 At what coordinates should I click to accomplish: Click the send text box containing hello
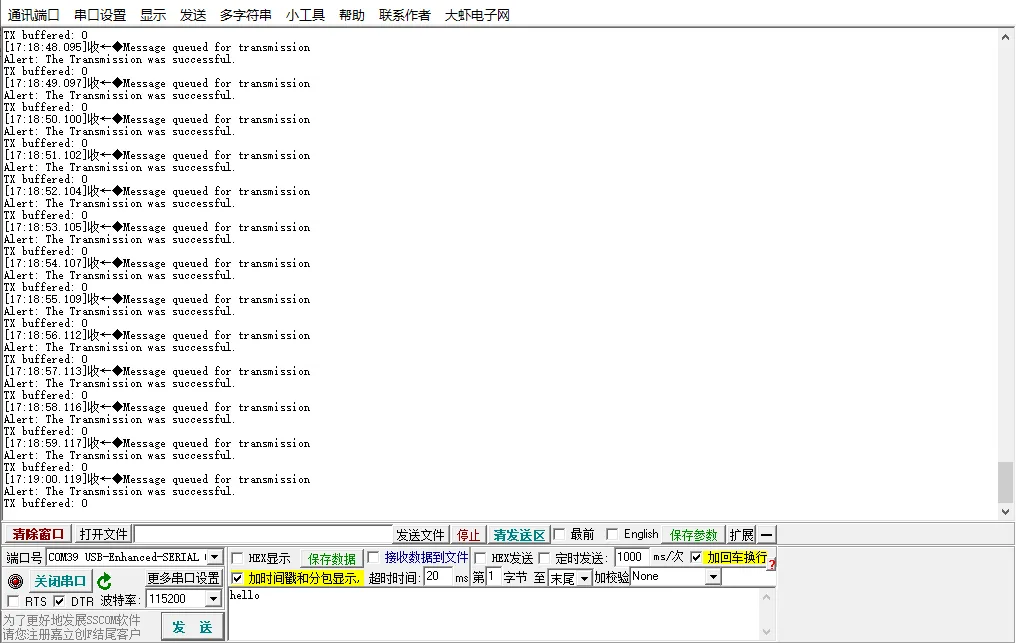click(x=495, y=612)
